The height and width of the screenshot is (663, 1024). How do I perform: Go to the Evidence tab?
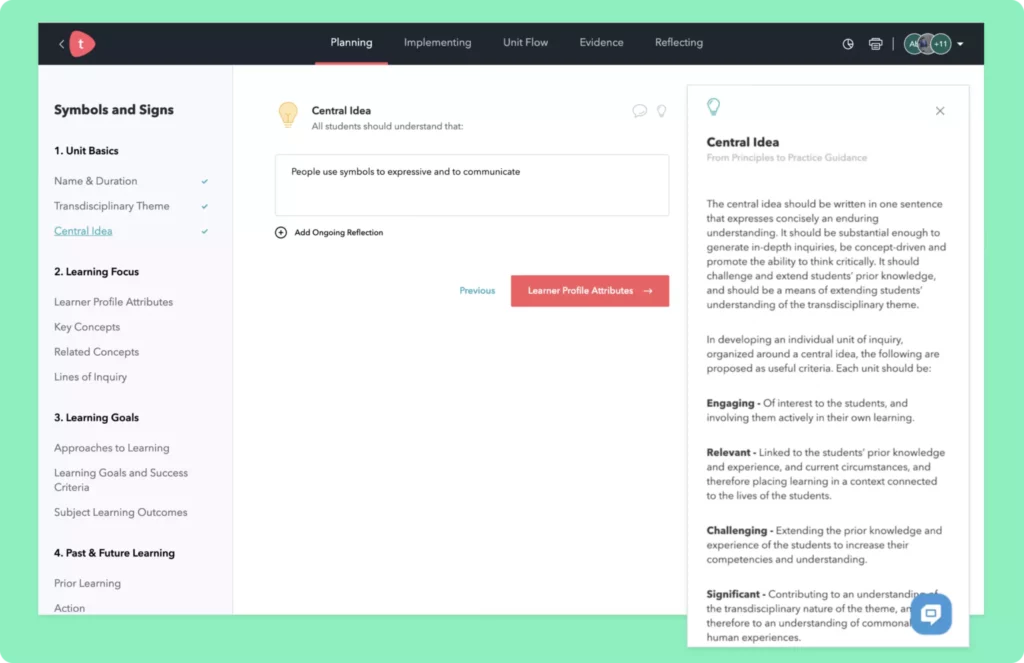tap(601, 43)
